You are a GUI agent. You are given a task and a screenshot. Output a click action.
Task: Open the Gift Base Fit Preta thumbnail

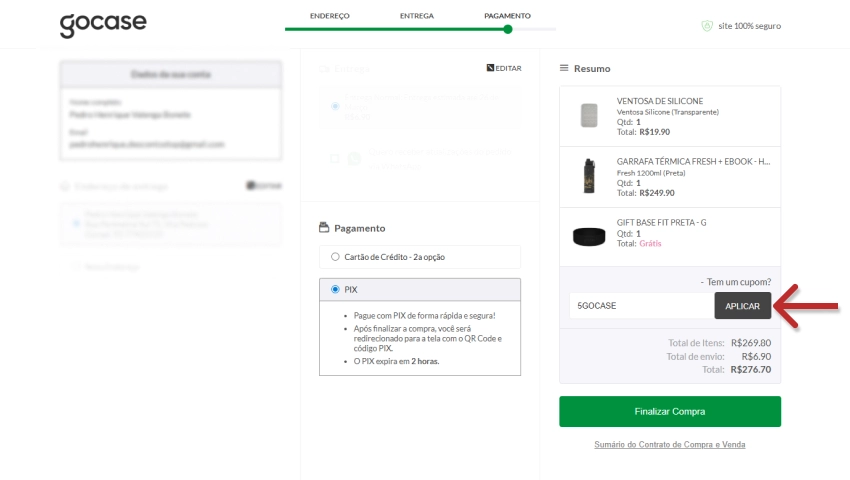click(x=589, y=237)
